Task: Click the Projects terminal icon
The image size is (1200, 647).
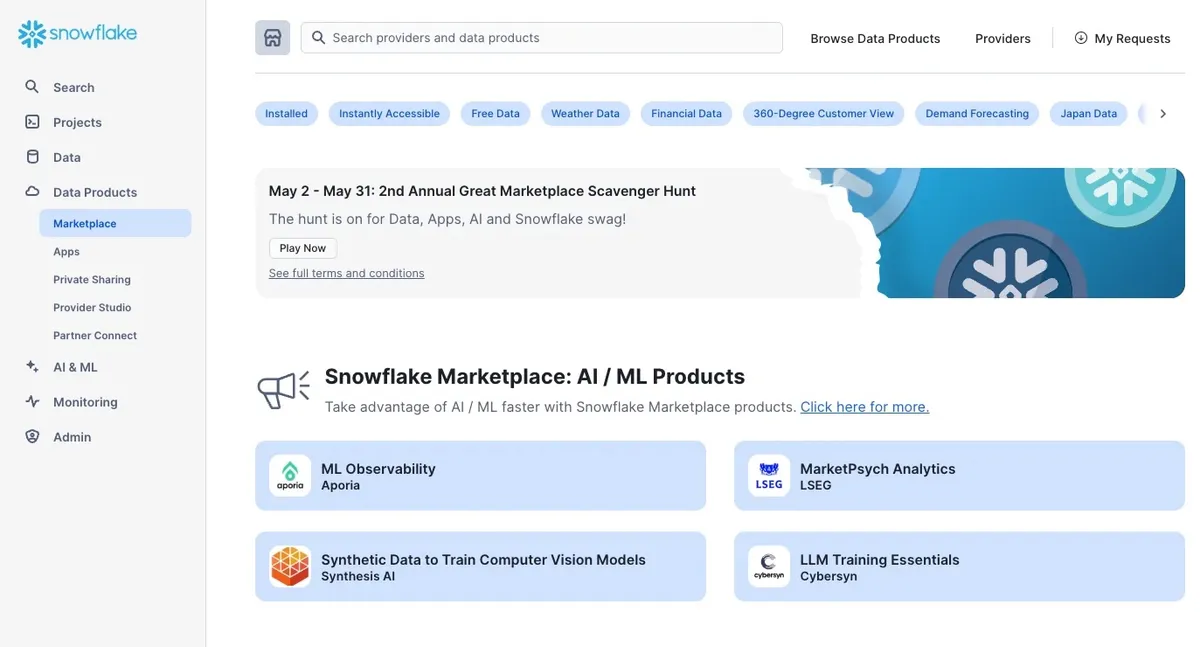Action: click(x=33, y=122)
